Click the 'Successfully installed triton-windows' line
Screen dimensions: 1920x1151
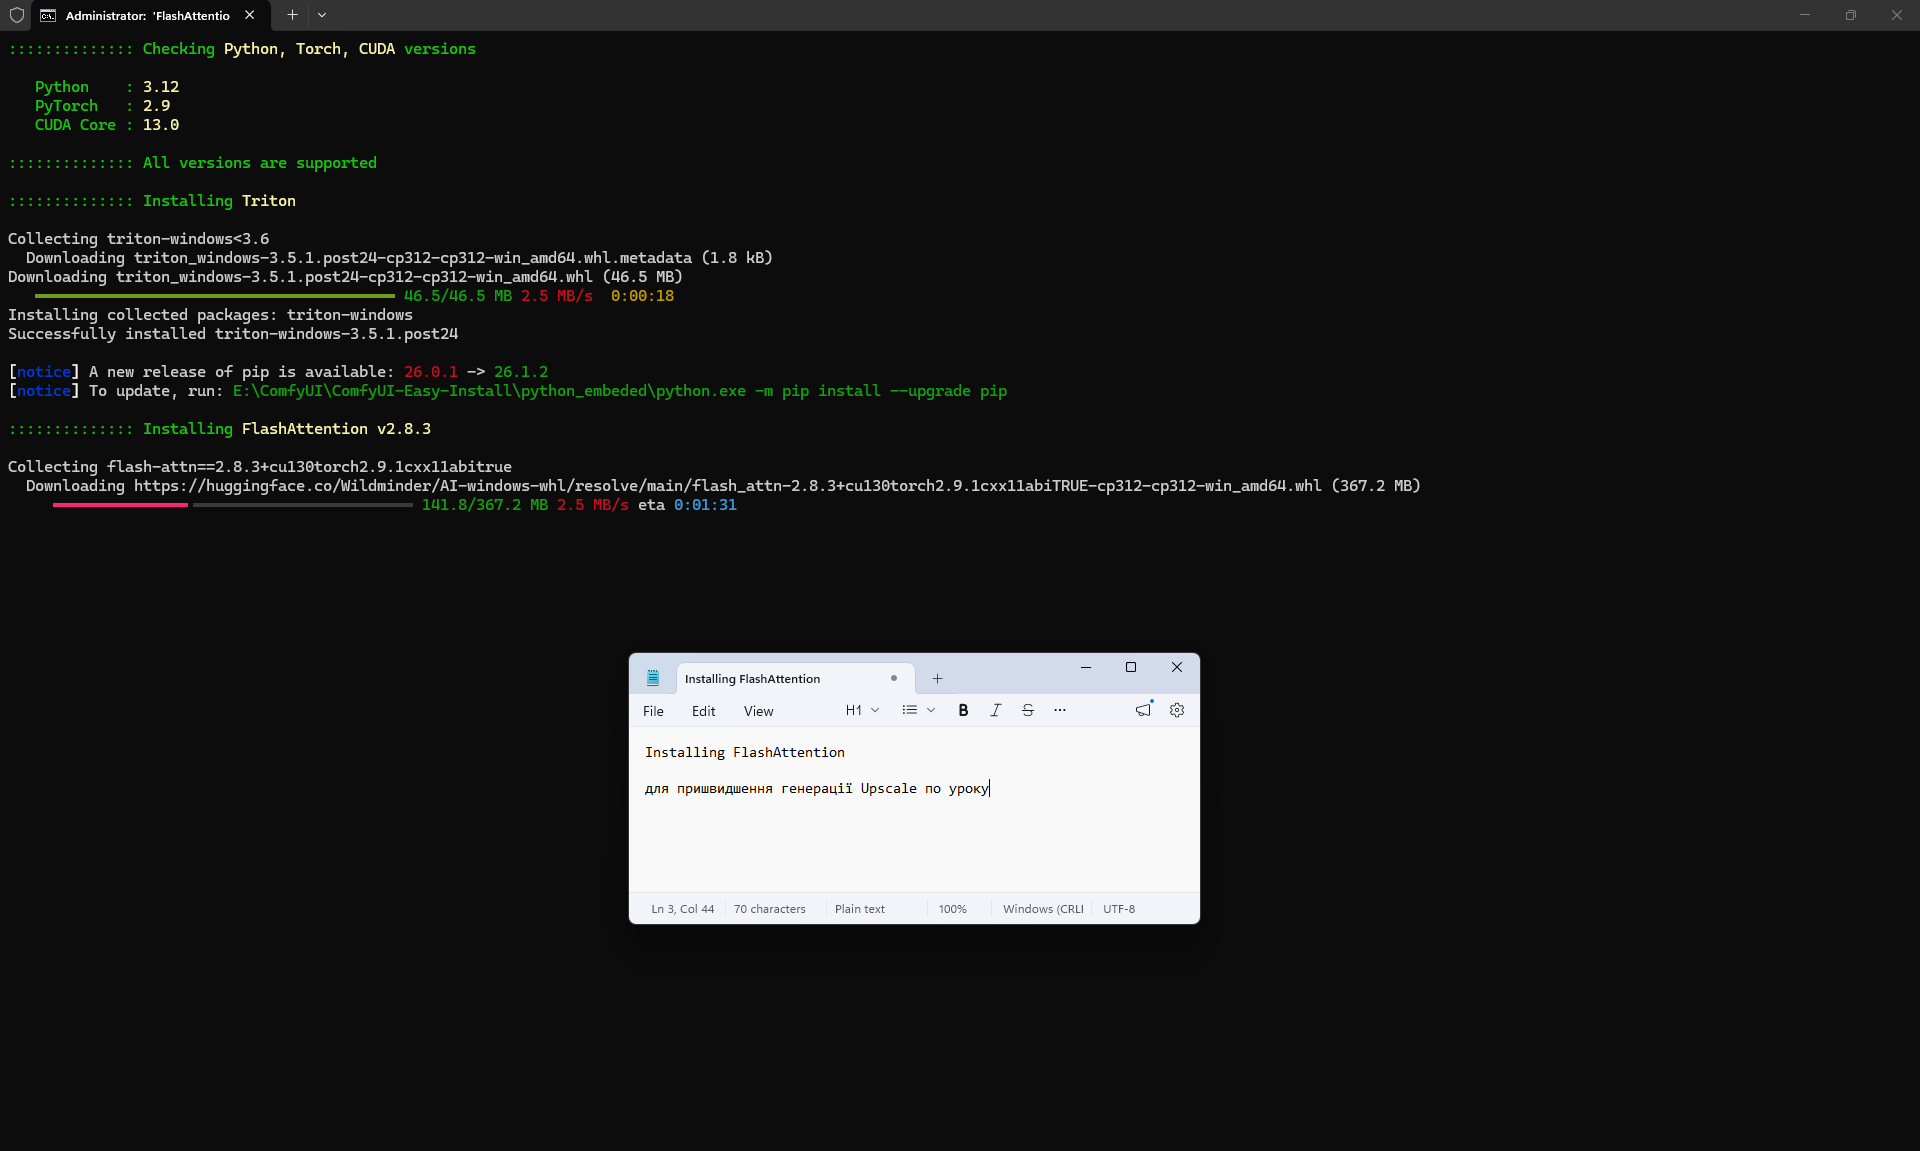coord(233,334)
